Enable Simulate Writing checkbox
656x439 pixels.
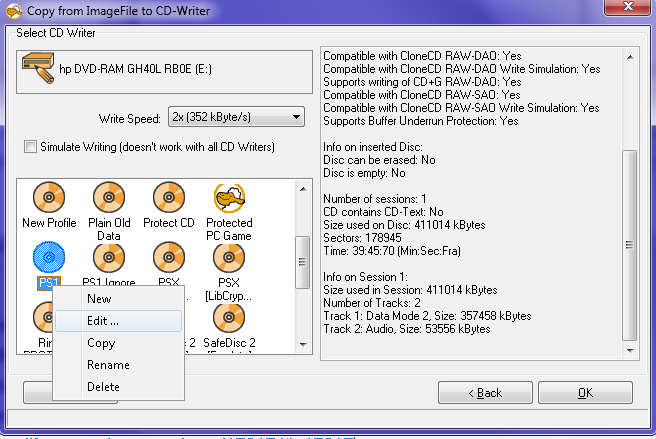coord(30,147)
